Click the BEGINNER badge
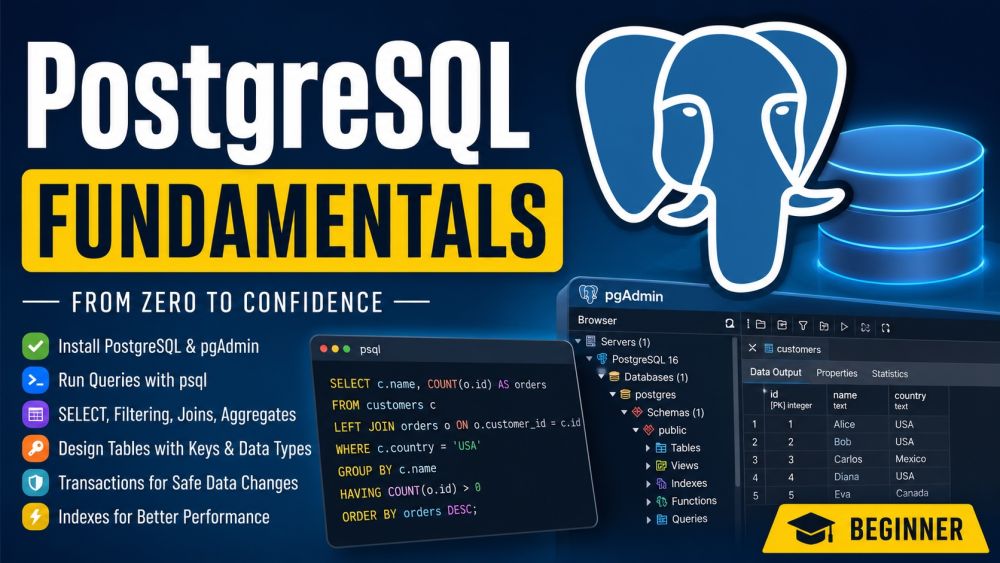The image size is (1000, 563). (877, 529)
